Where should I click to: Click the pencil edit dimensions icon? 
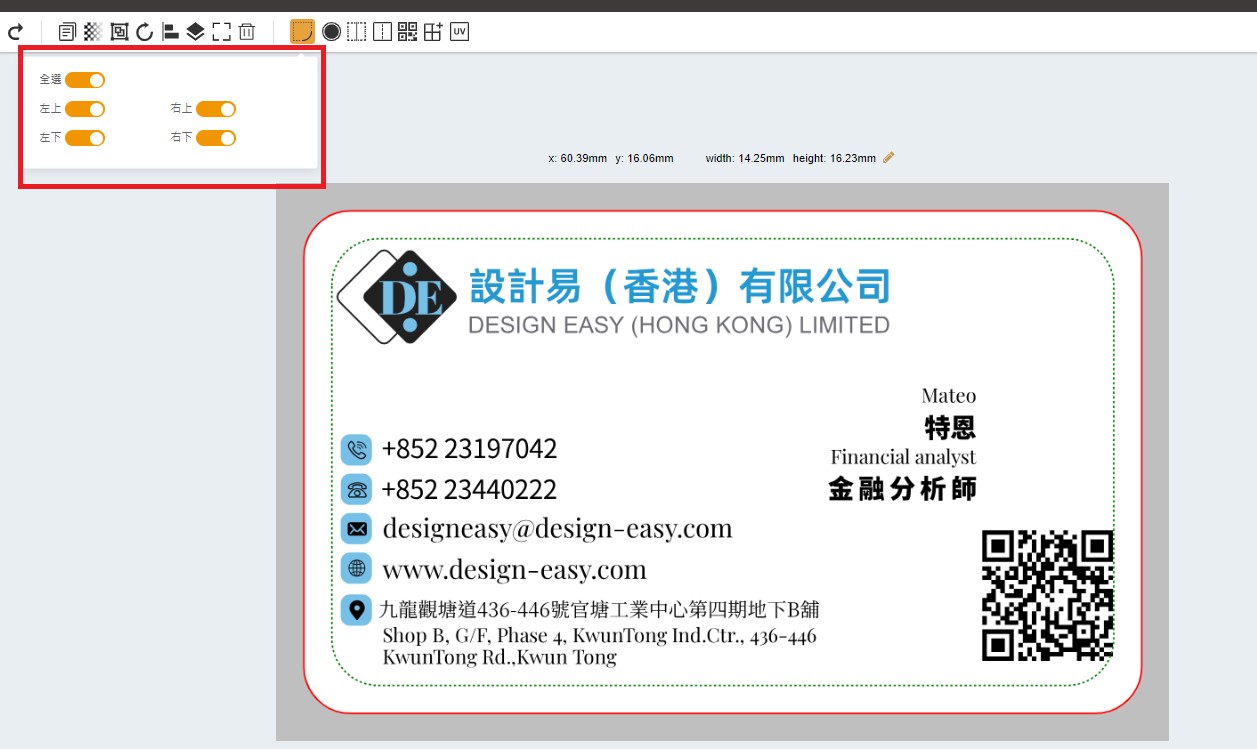889,157
